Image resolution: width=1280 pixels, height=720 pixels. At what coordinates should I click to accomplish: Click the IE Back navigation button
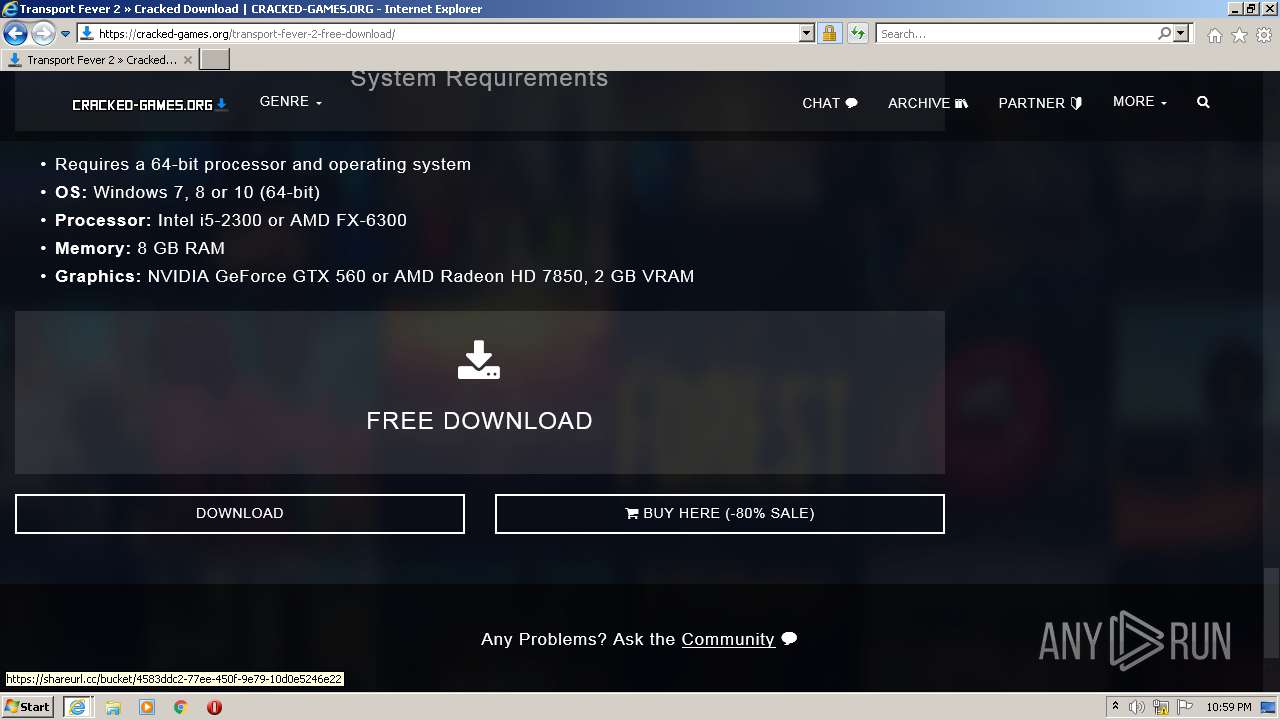pyautogui.click(x=15, y=34)
